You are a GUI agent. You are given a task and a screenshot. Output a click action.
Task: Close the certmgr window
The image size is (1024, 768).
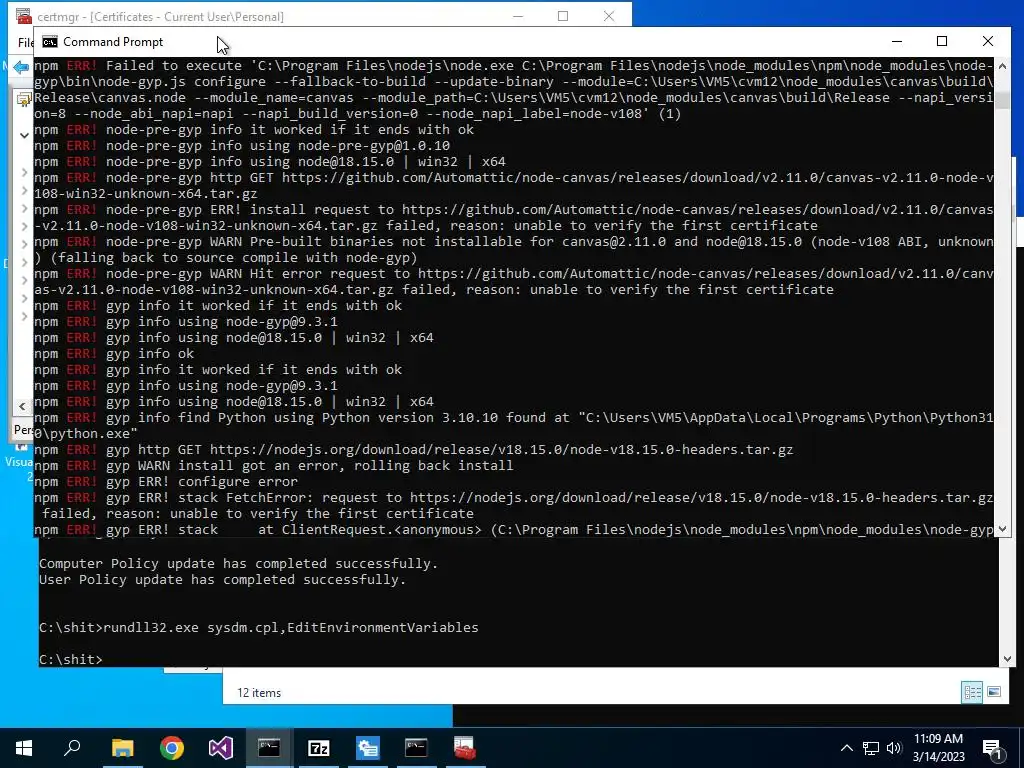click(x=609, y=16)
